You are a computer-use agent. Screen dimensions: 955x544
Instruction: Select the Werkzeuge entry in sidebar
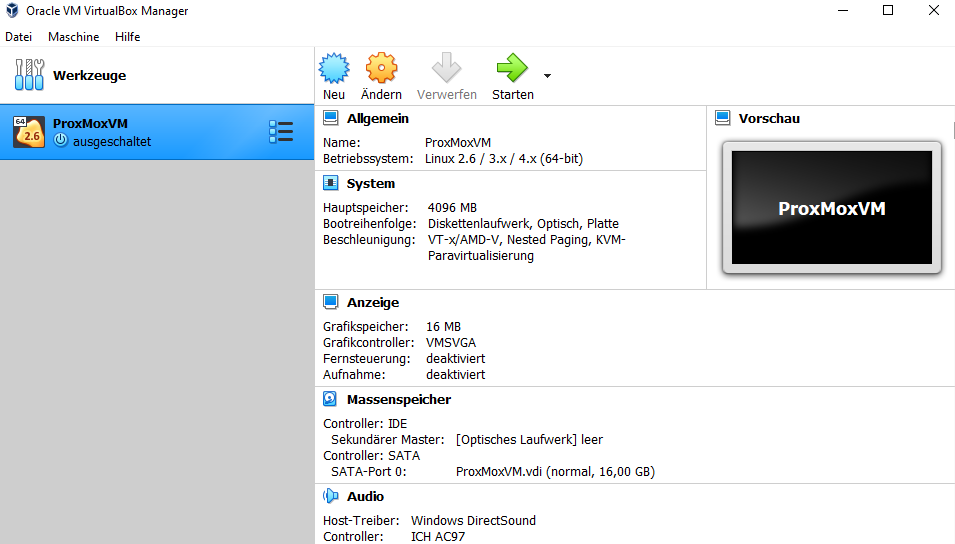[157, 76]
